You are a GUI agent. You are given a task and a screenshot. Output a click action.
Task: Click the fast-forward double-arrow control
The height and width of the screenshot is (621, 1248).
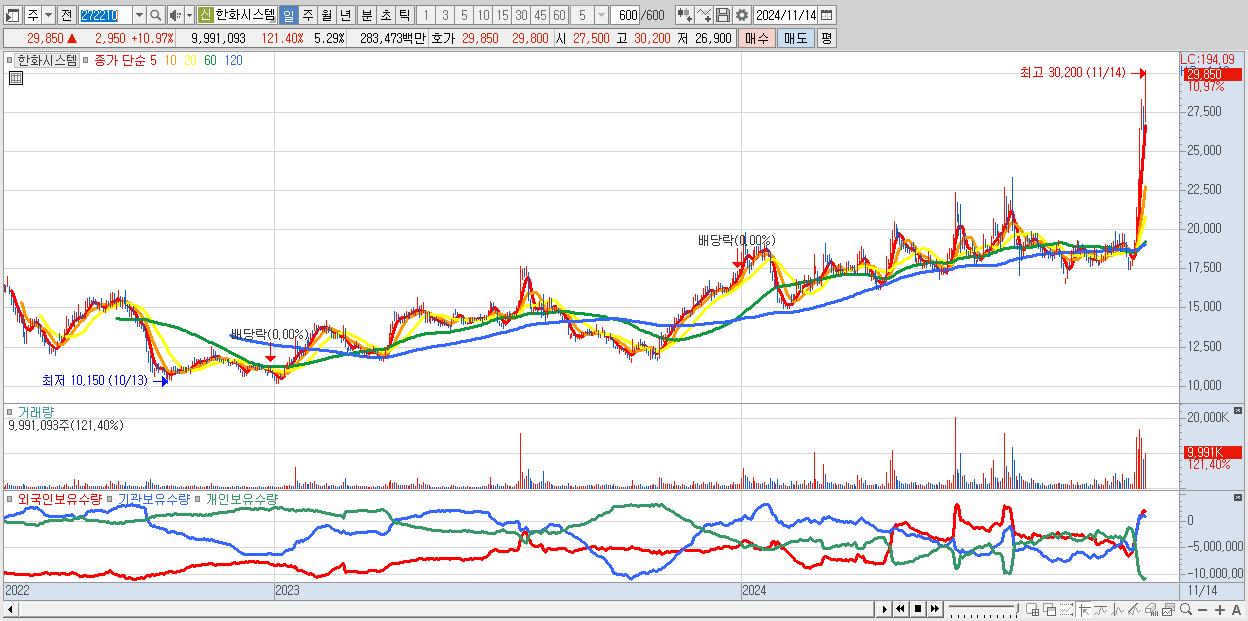[934, 609]
